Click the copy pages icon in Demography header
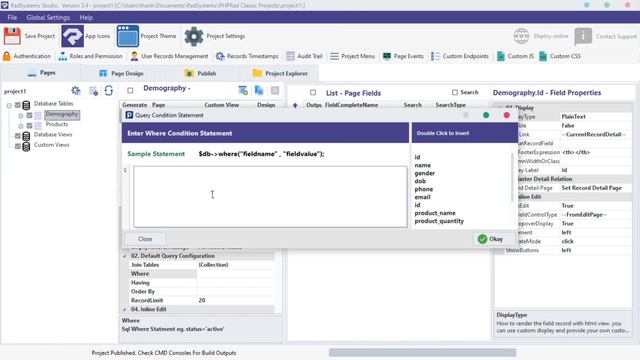640x360 pixels. point(259,90)
